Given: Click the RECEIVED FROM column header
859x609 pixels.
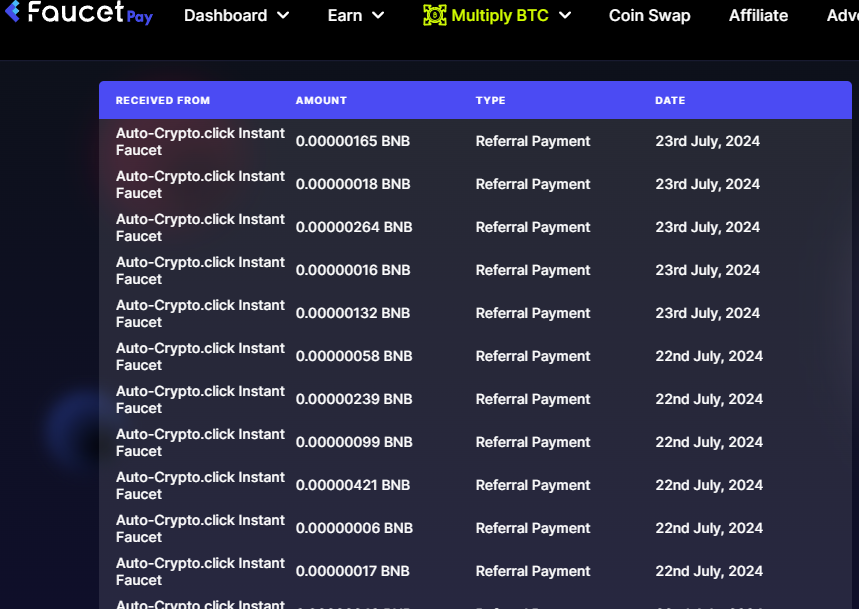Looking at the screenshot, I should (163, 100).
